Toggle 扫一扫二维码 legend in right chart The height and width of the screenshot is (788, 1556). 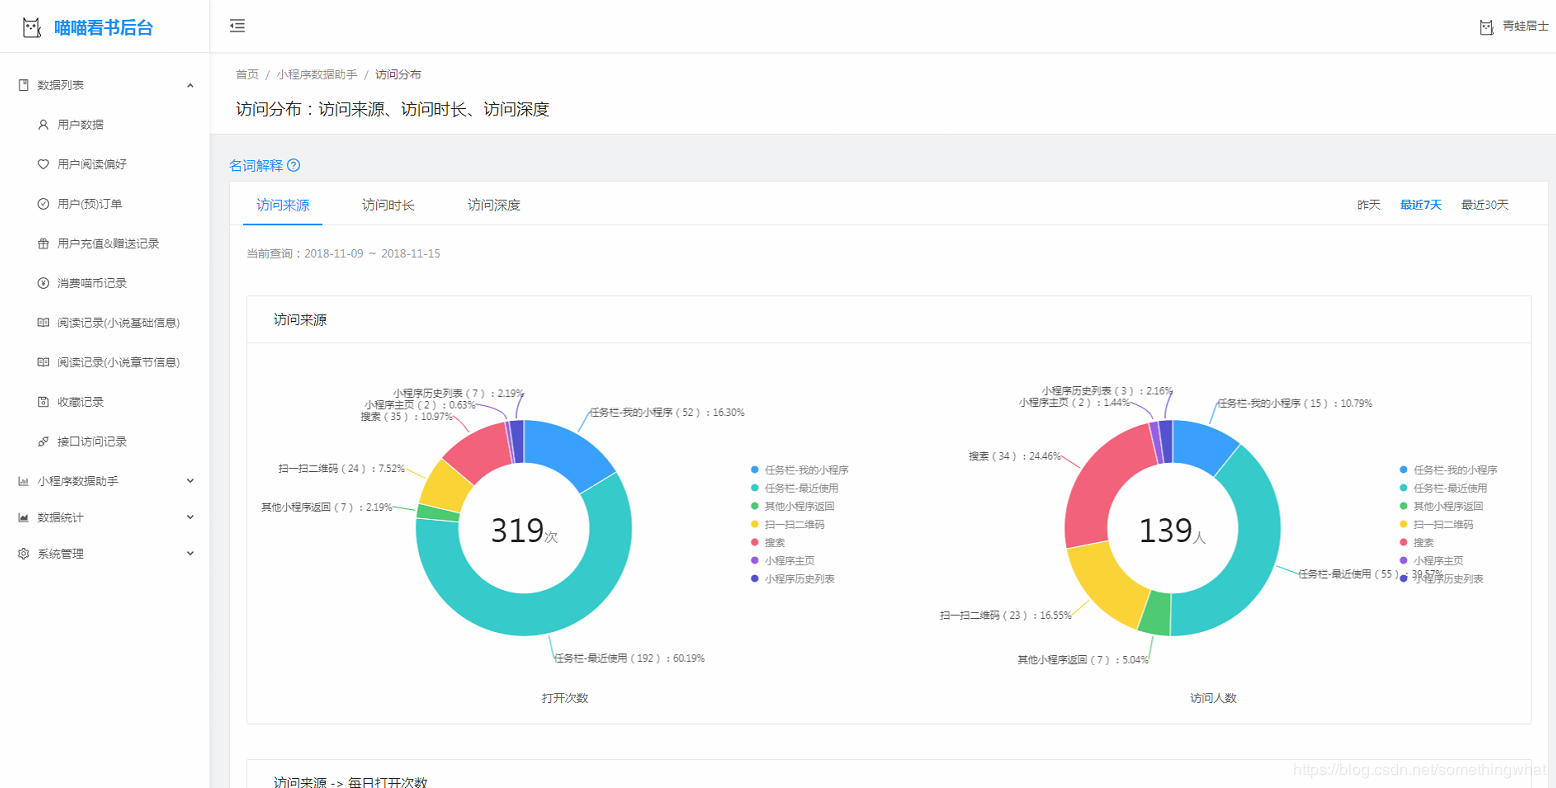[1442, 524]
